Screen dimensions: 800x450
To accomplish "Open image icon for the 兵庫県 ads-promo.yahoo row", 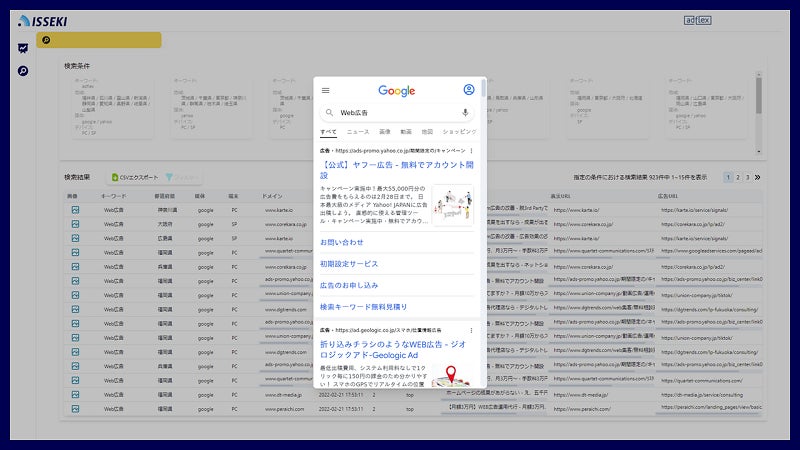I will 76,366.
